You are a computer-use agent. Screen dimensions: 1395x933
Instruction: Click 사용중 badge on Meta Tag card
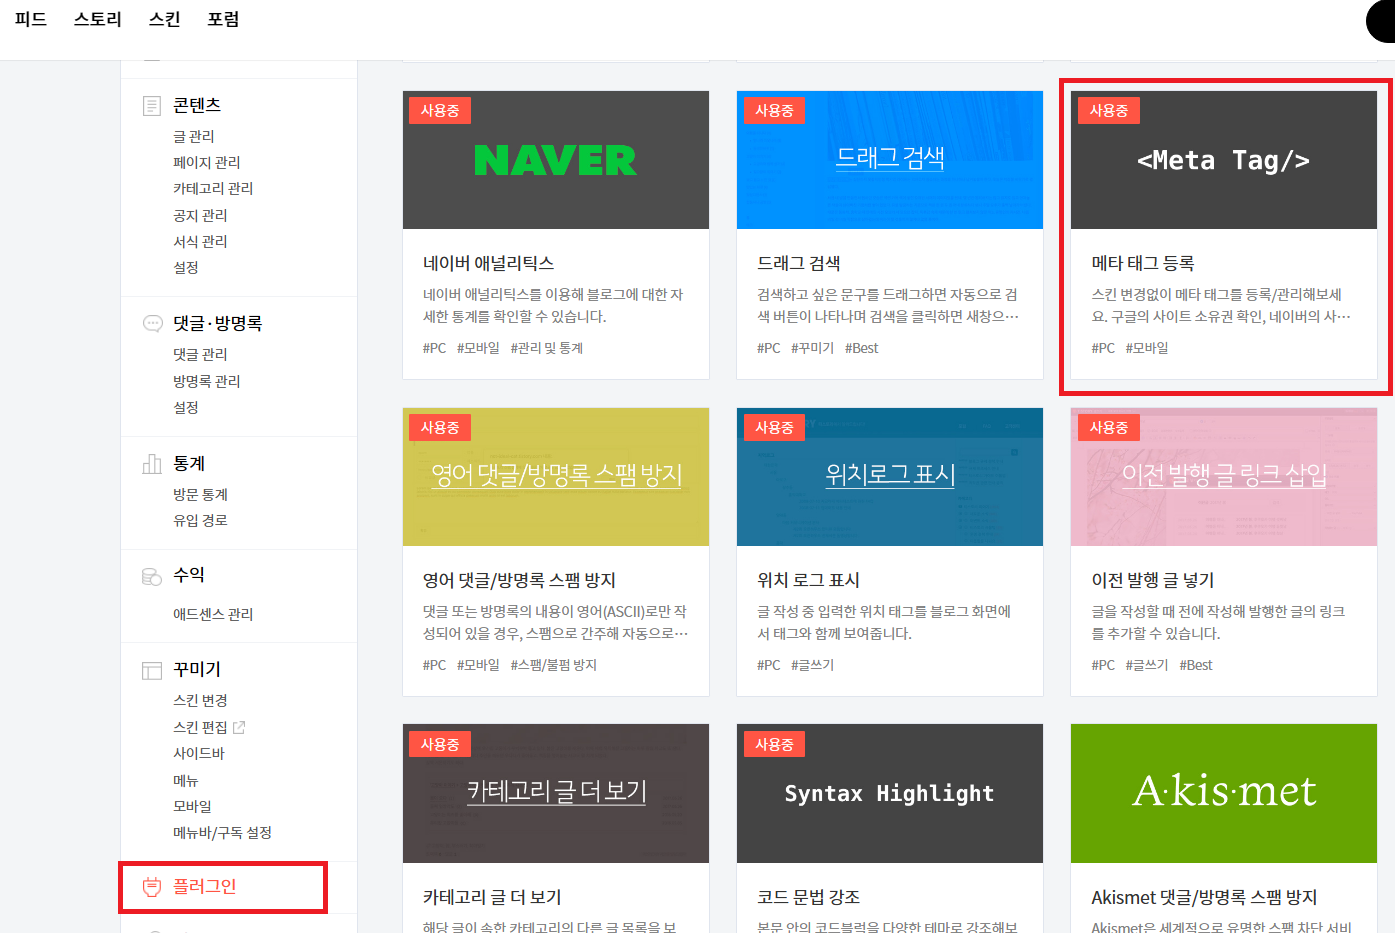(x=1108, y=111)
